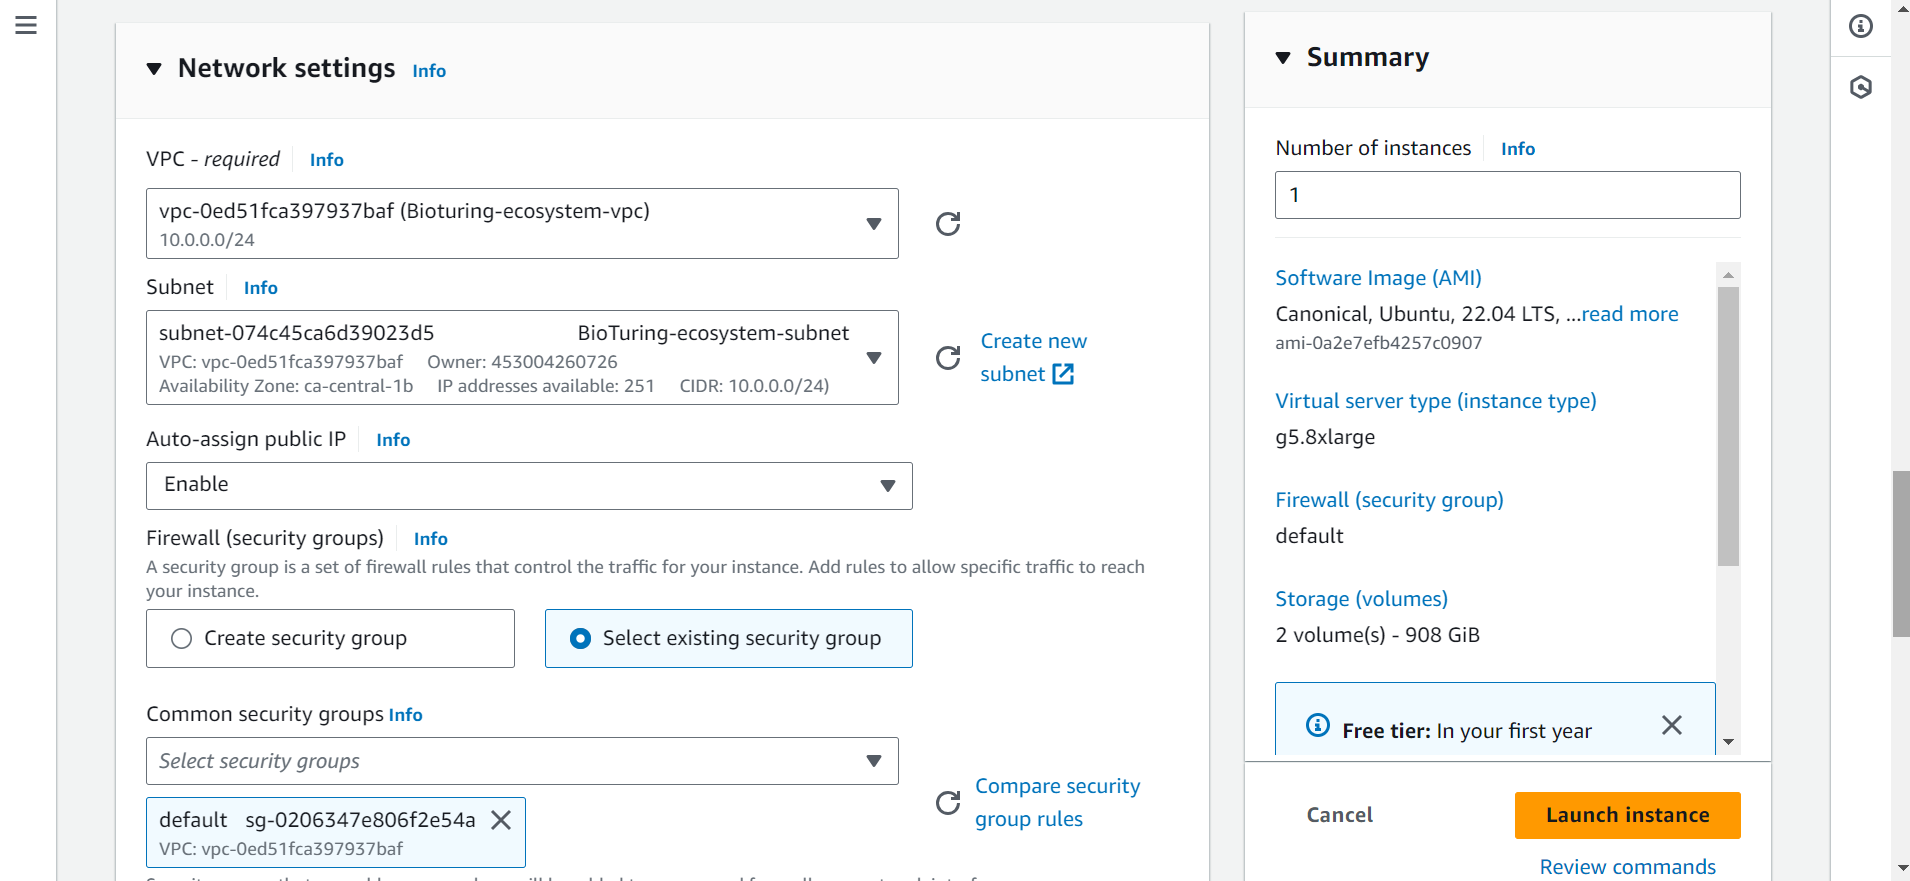Viewport: 1910px width, 881px height.
Task: Open the hamburger navigation menu
Action: pos(26,25)
